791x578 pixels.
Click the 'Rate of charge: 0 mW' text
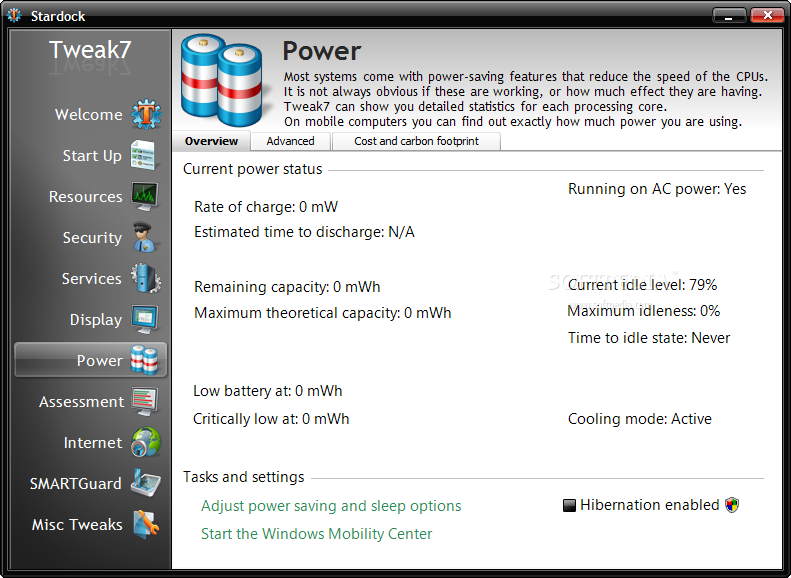coord(266,207)
